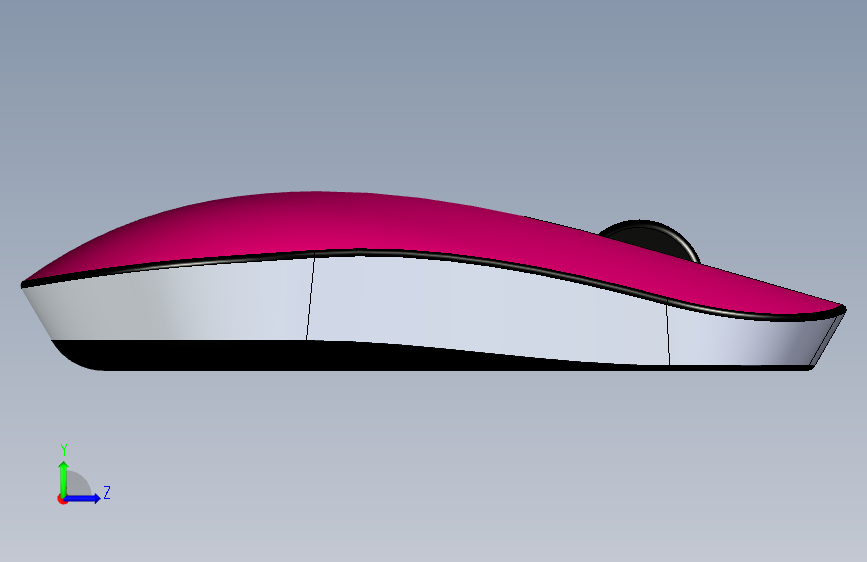Viewport: 867px width, 562px height.
Task: Click the blue Z axis arrow of the triad
Action: (83, 498)
